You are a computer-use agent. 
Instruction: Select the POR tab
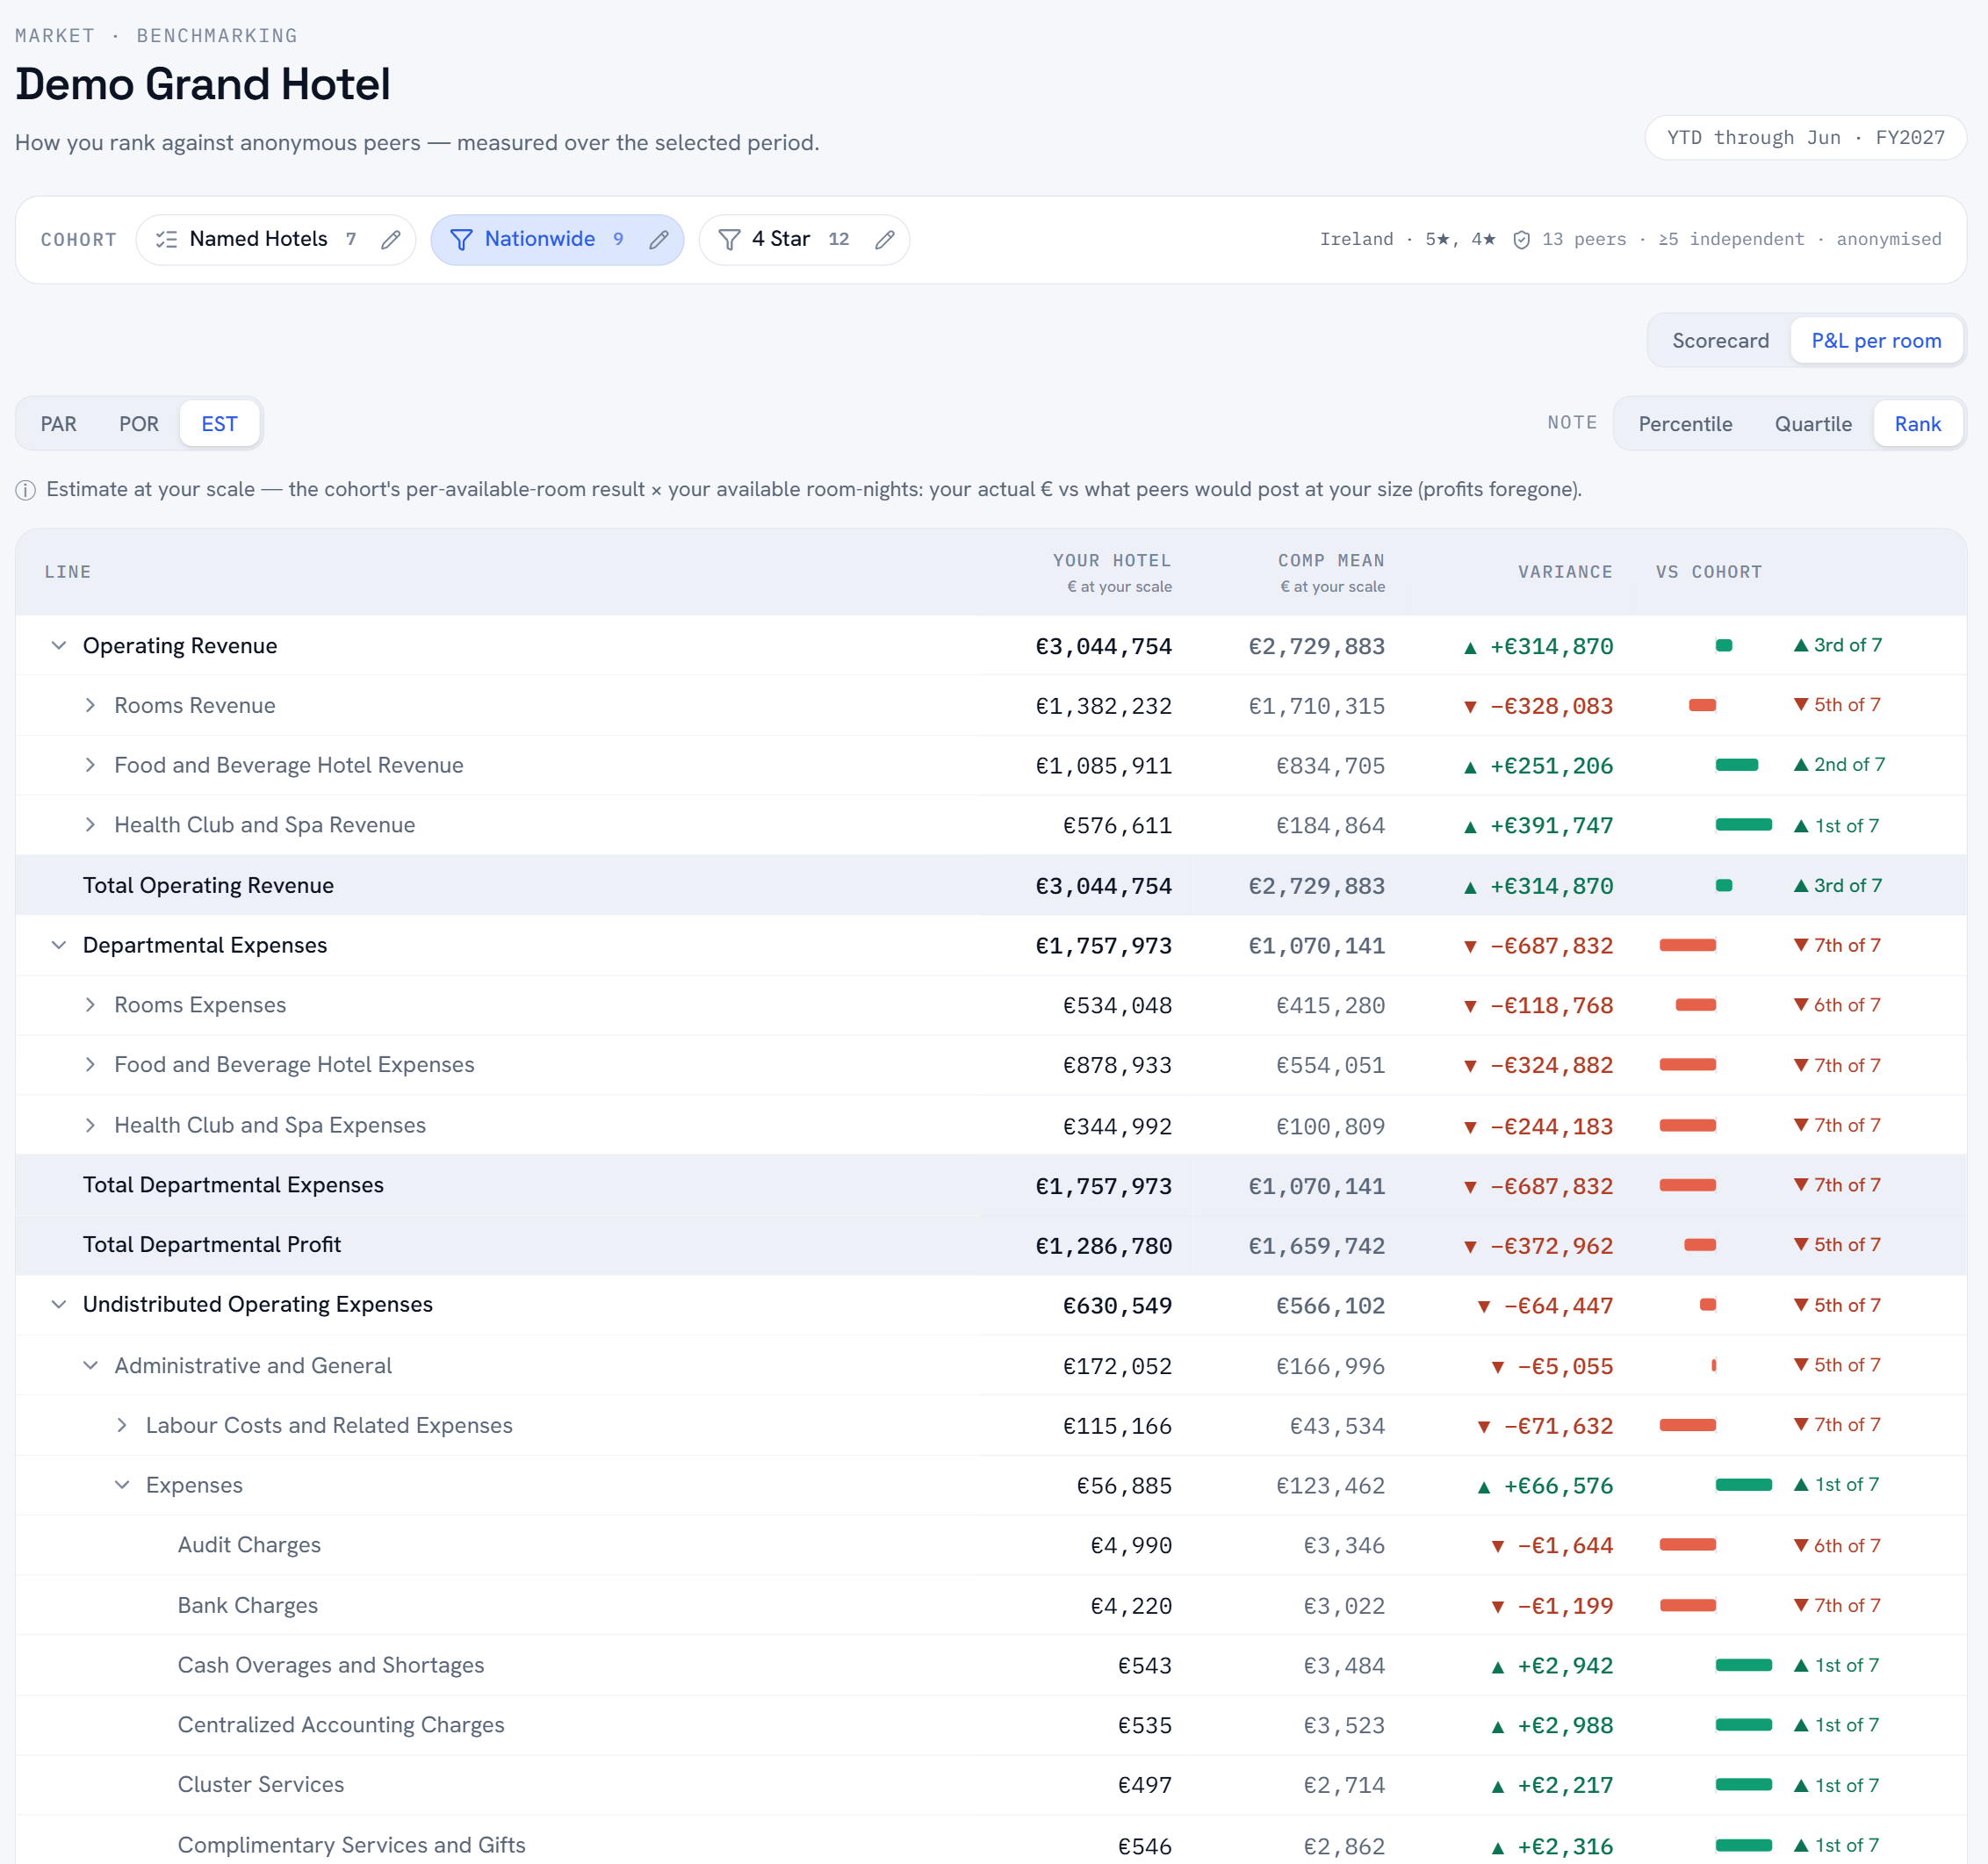(139, 424)
